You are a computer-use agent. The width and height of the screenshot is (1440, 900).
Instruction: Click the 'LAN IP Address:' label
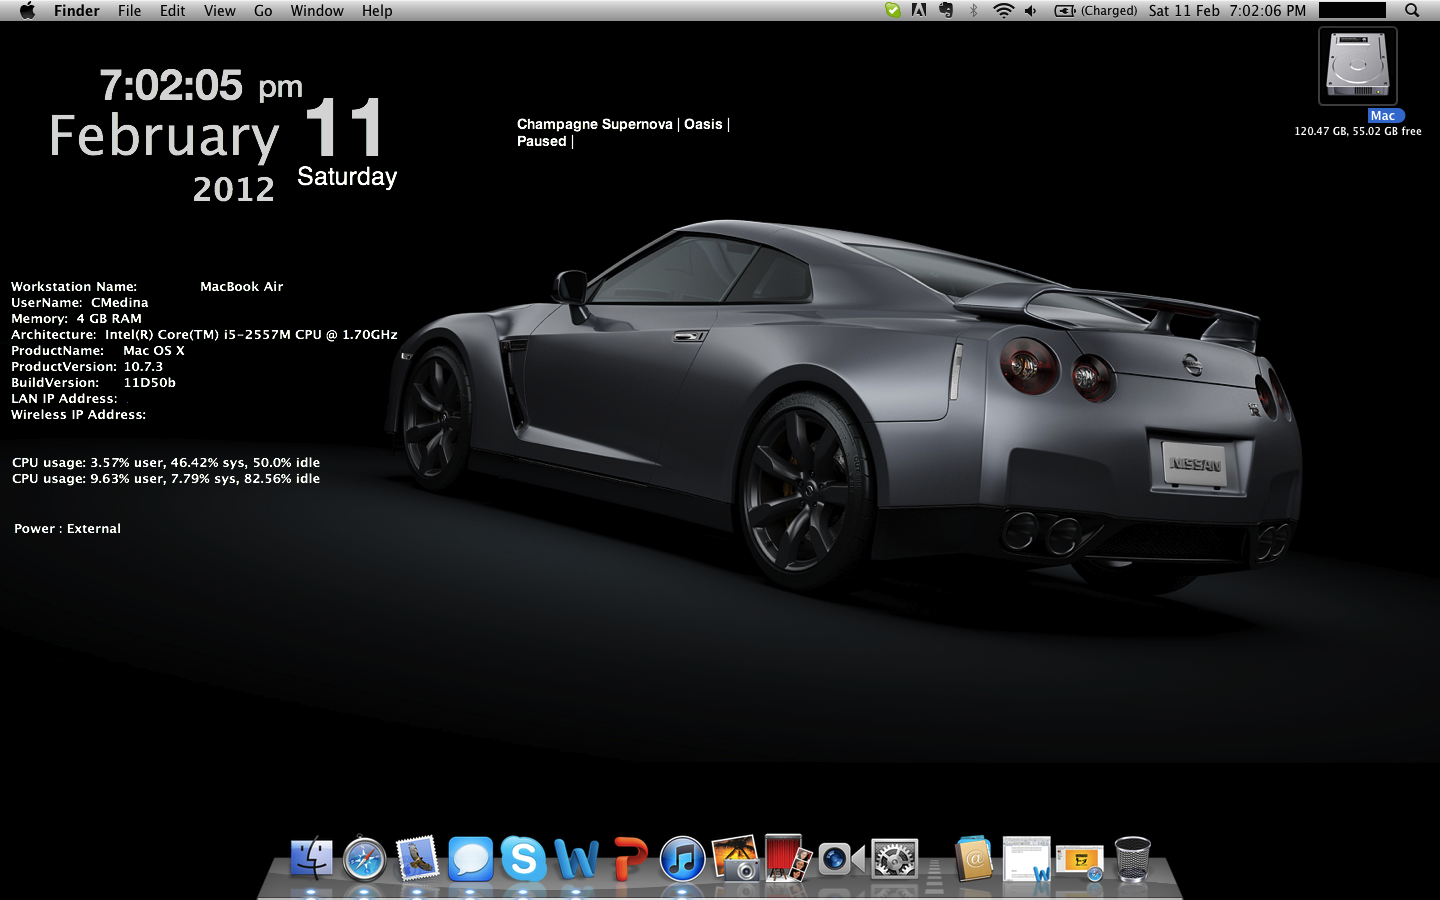coord(64,398)
